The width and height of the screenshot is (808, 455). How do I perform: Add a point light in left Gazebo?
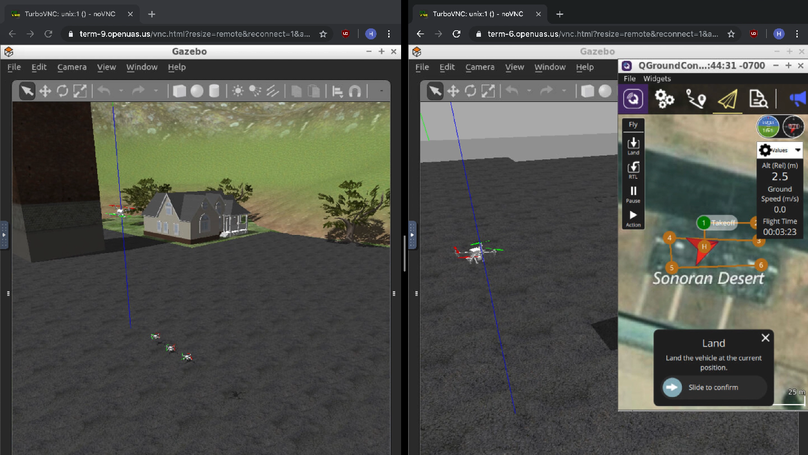point(238,91)
